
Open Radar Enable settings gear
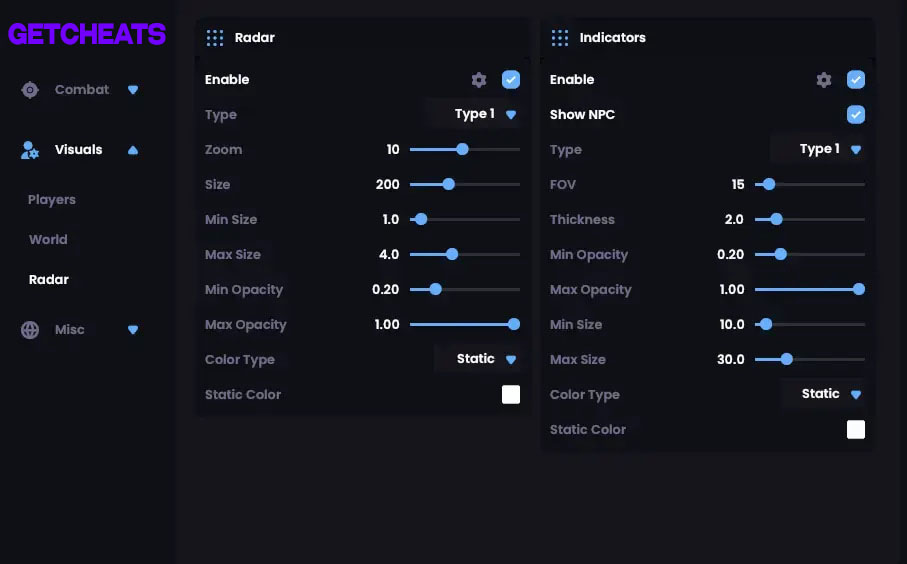[479, 80]
